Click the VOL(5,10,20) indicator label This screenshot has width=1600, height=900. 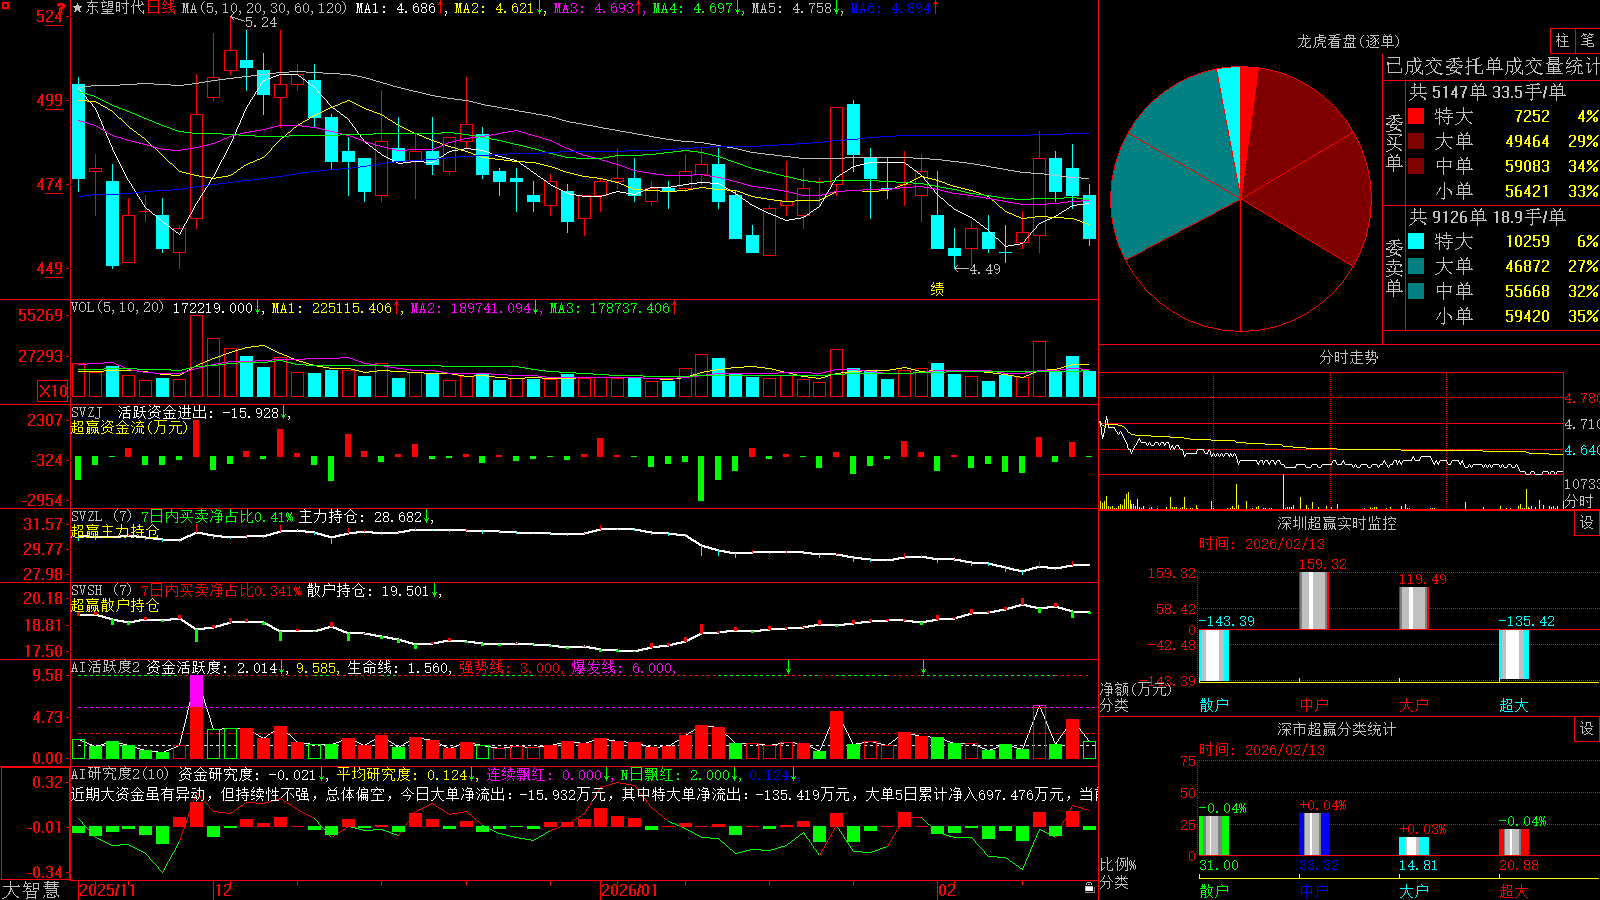click(x=117, y=307)
